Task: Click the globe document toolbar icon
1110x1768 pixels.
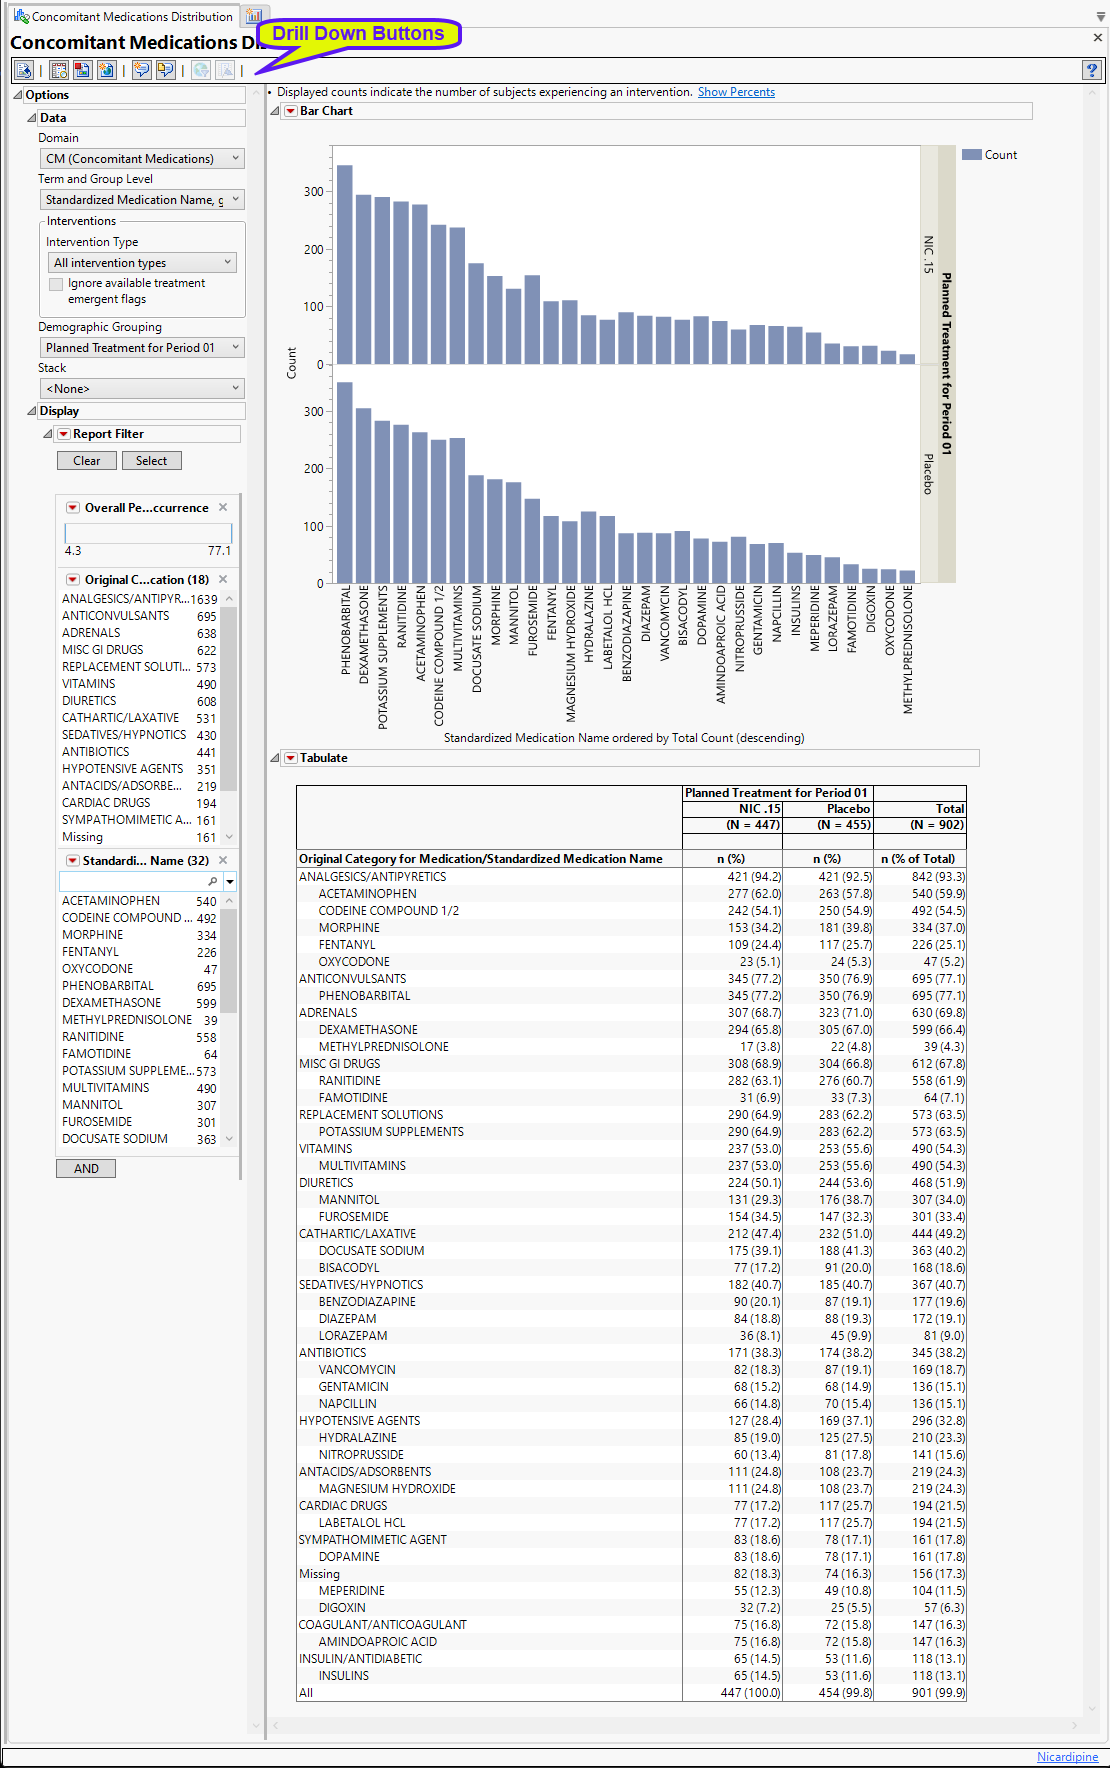Action: coord(106,70)
